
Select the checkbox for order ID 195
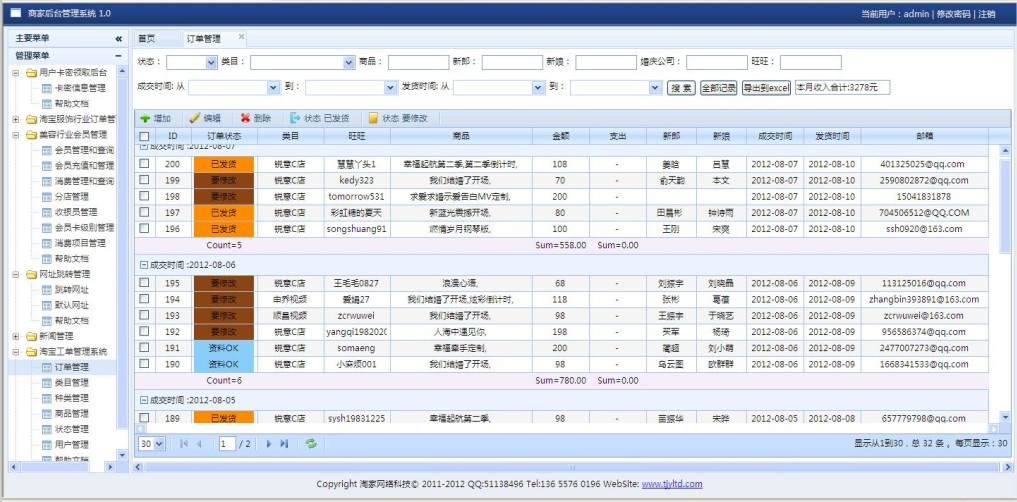(144, 284)
